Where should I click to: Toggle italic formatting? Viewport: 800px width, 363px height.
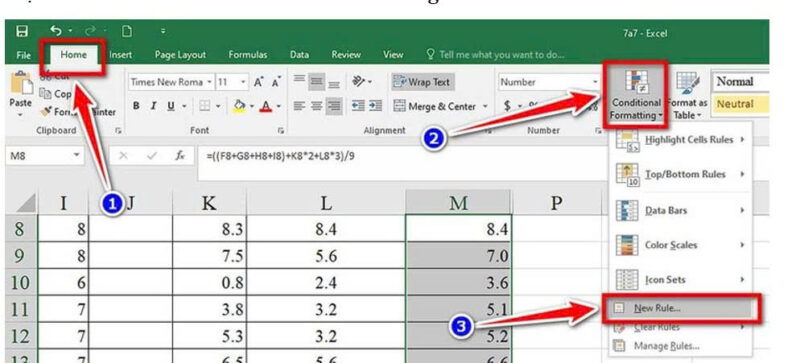click(x=153, y=106)
